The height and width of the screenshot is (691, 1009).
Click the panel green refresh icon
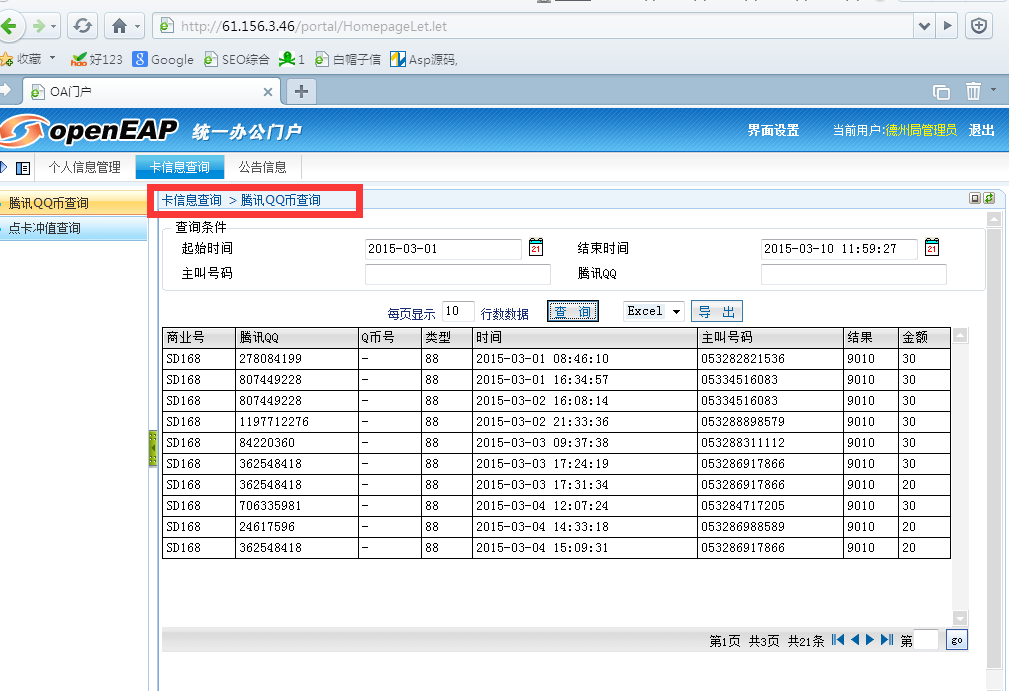tap(989, 198)
